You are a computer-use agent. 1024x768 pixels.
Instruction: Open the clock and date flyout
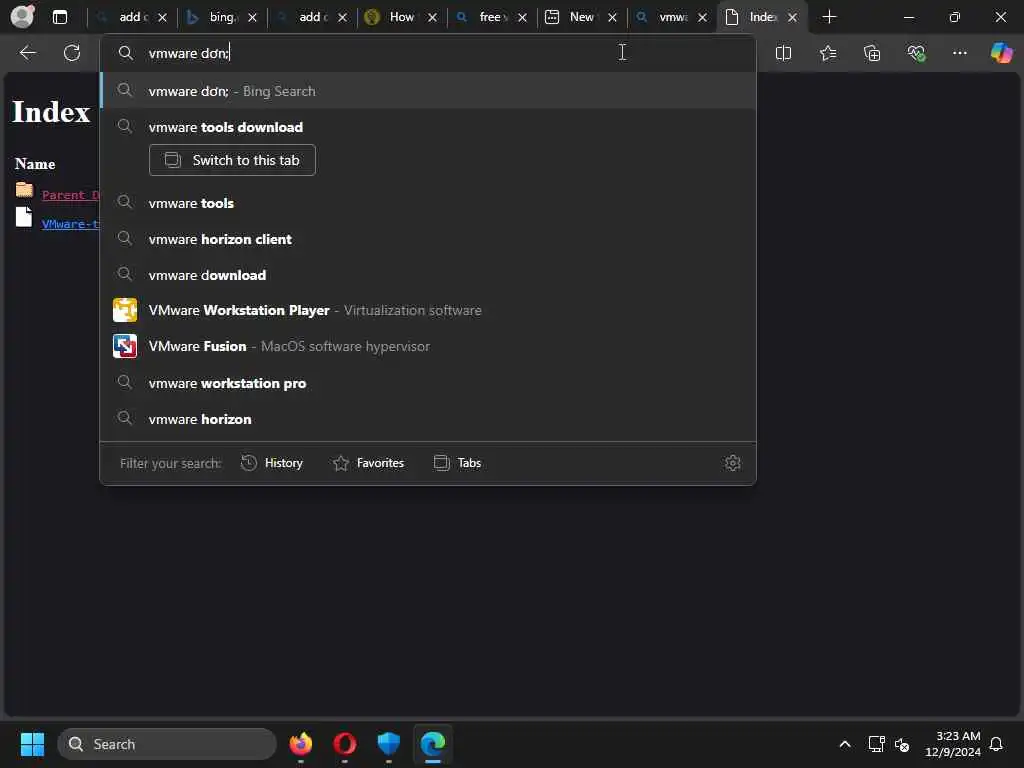(953, 744)
